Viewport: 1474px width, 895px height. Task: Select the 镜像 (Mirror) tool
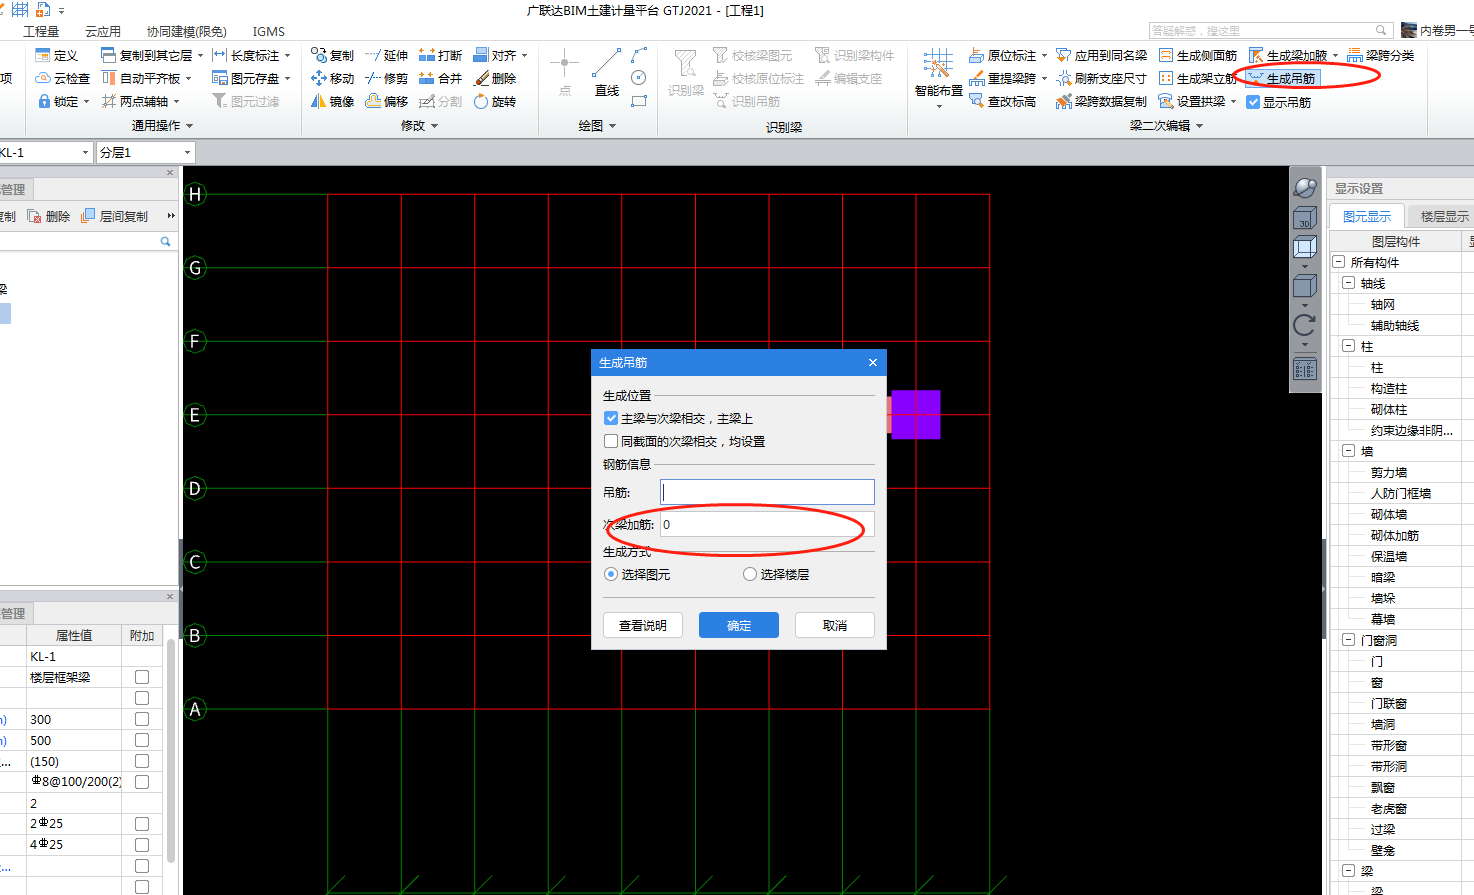pos(332,101)
